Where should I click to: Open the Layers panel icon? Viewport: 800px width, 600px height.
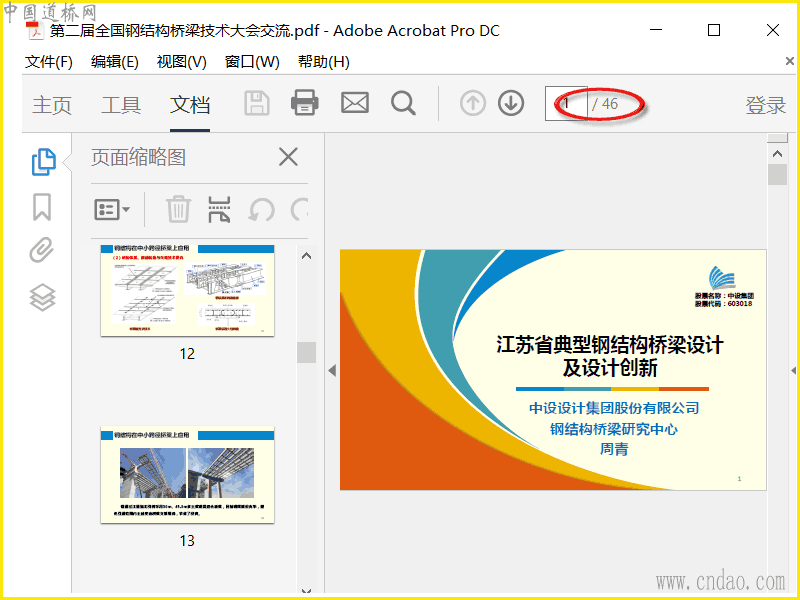click(42, 297)
